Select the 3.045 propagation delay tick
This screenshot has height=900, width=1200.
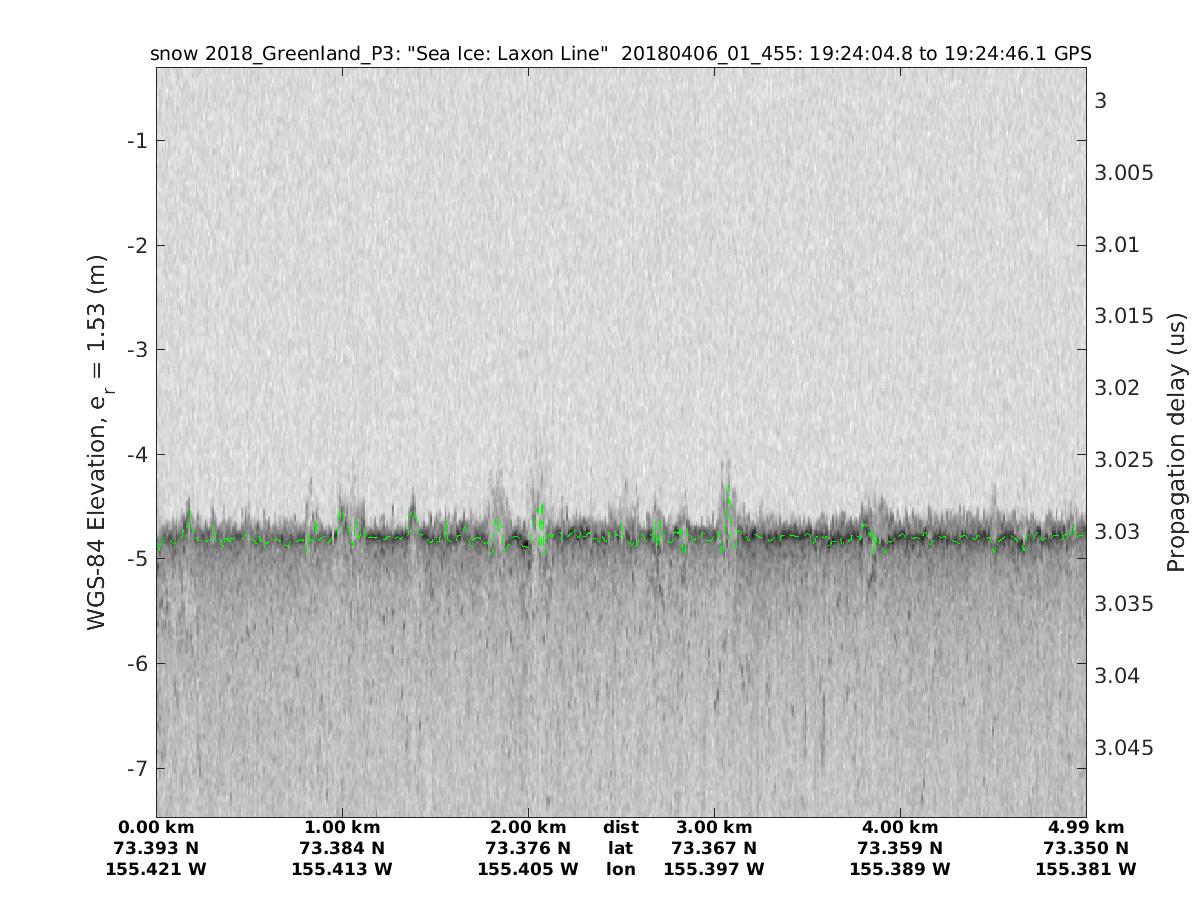coord(1124,748)
